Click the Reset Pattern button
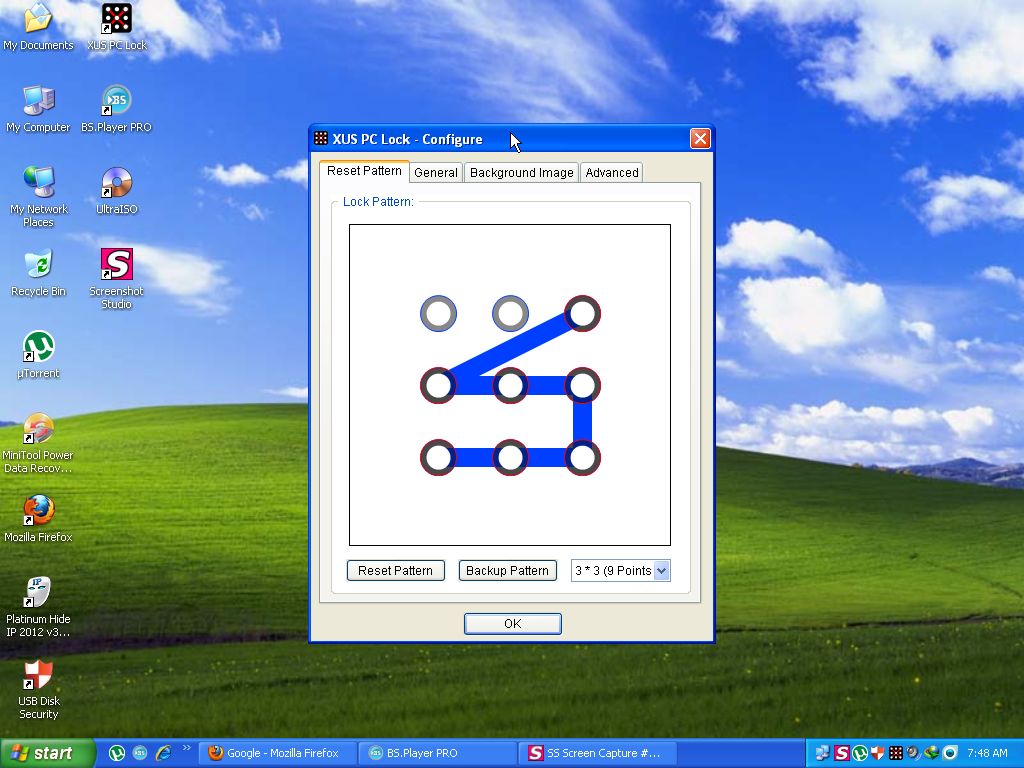The height and width of the screenshot is (768, 1024). pyautogui.click(x=395, y=571)
